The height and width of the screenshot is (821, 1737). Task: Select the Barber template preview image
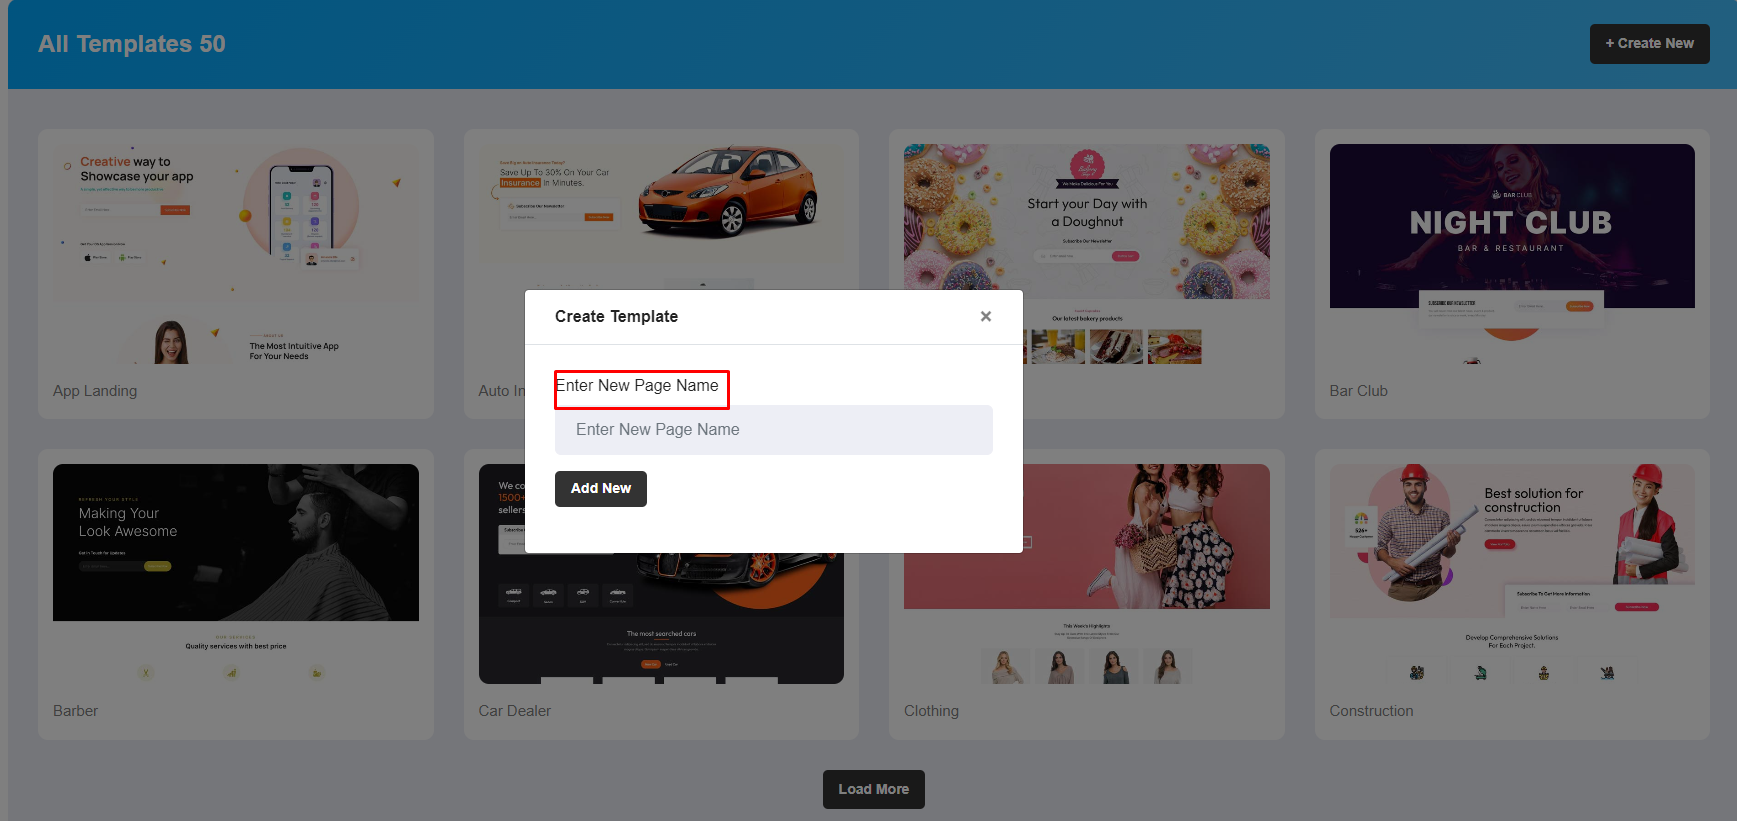pos(235,543)
